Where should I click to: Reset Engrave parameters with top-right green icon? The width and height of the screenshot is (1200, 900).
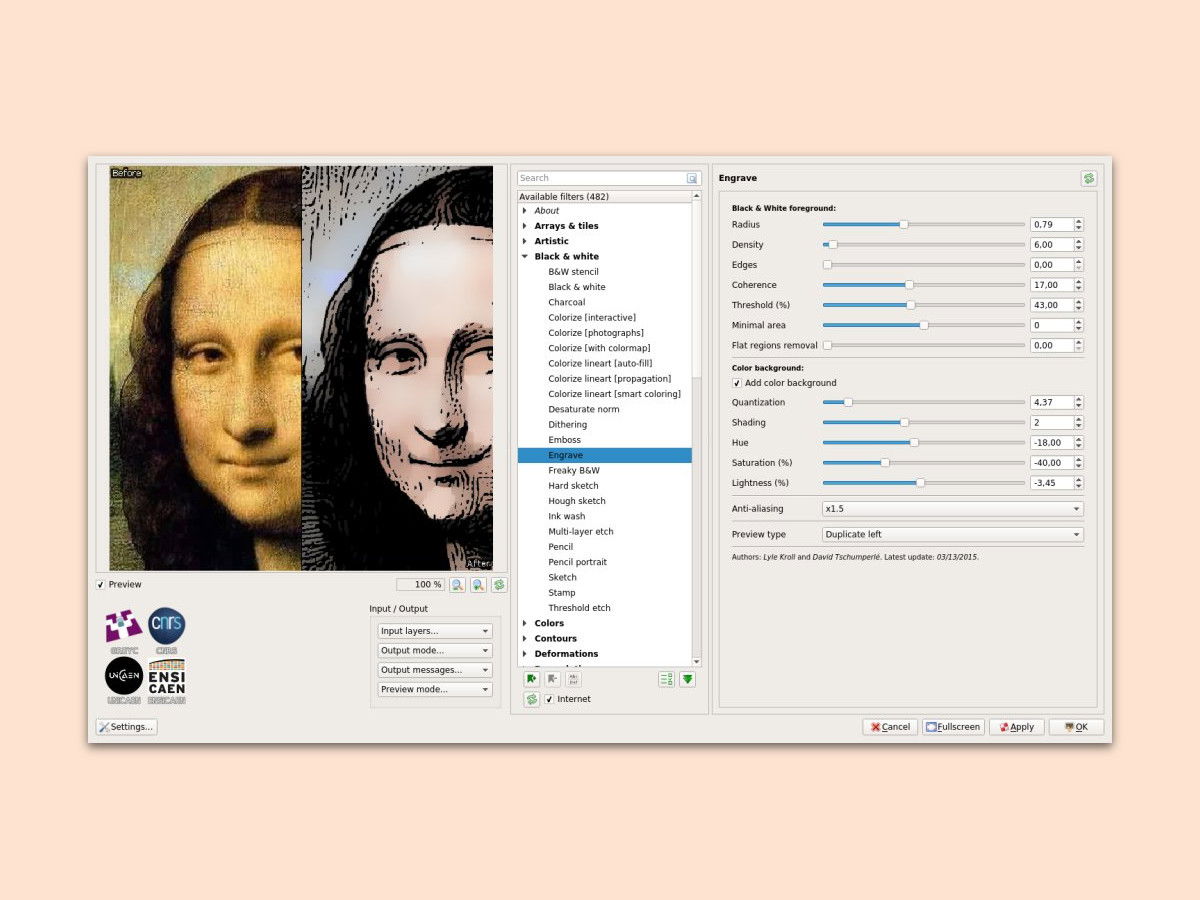(x=1088, y=178)
